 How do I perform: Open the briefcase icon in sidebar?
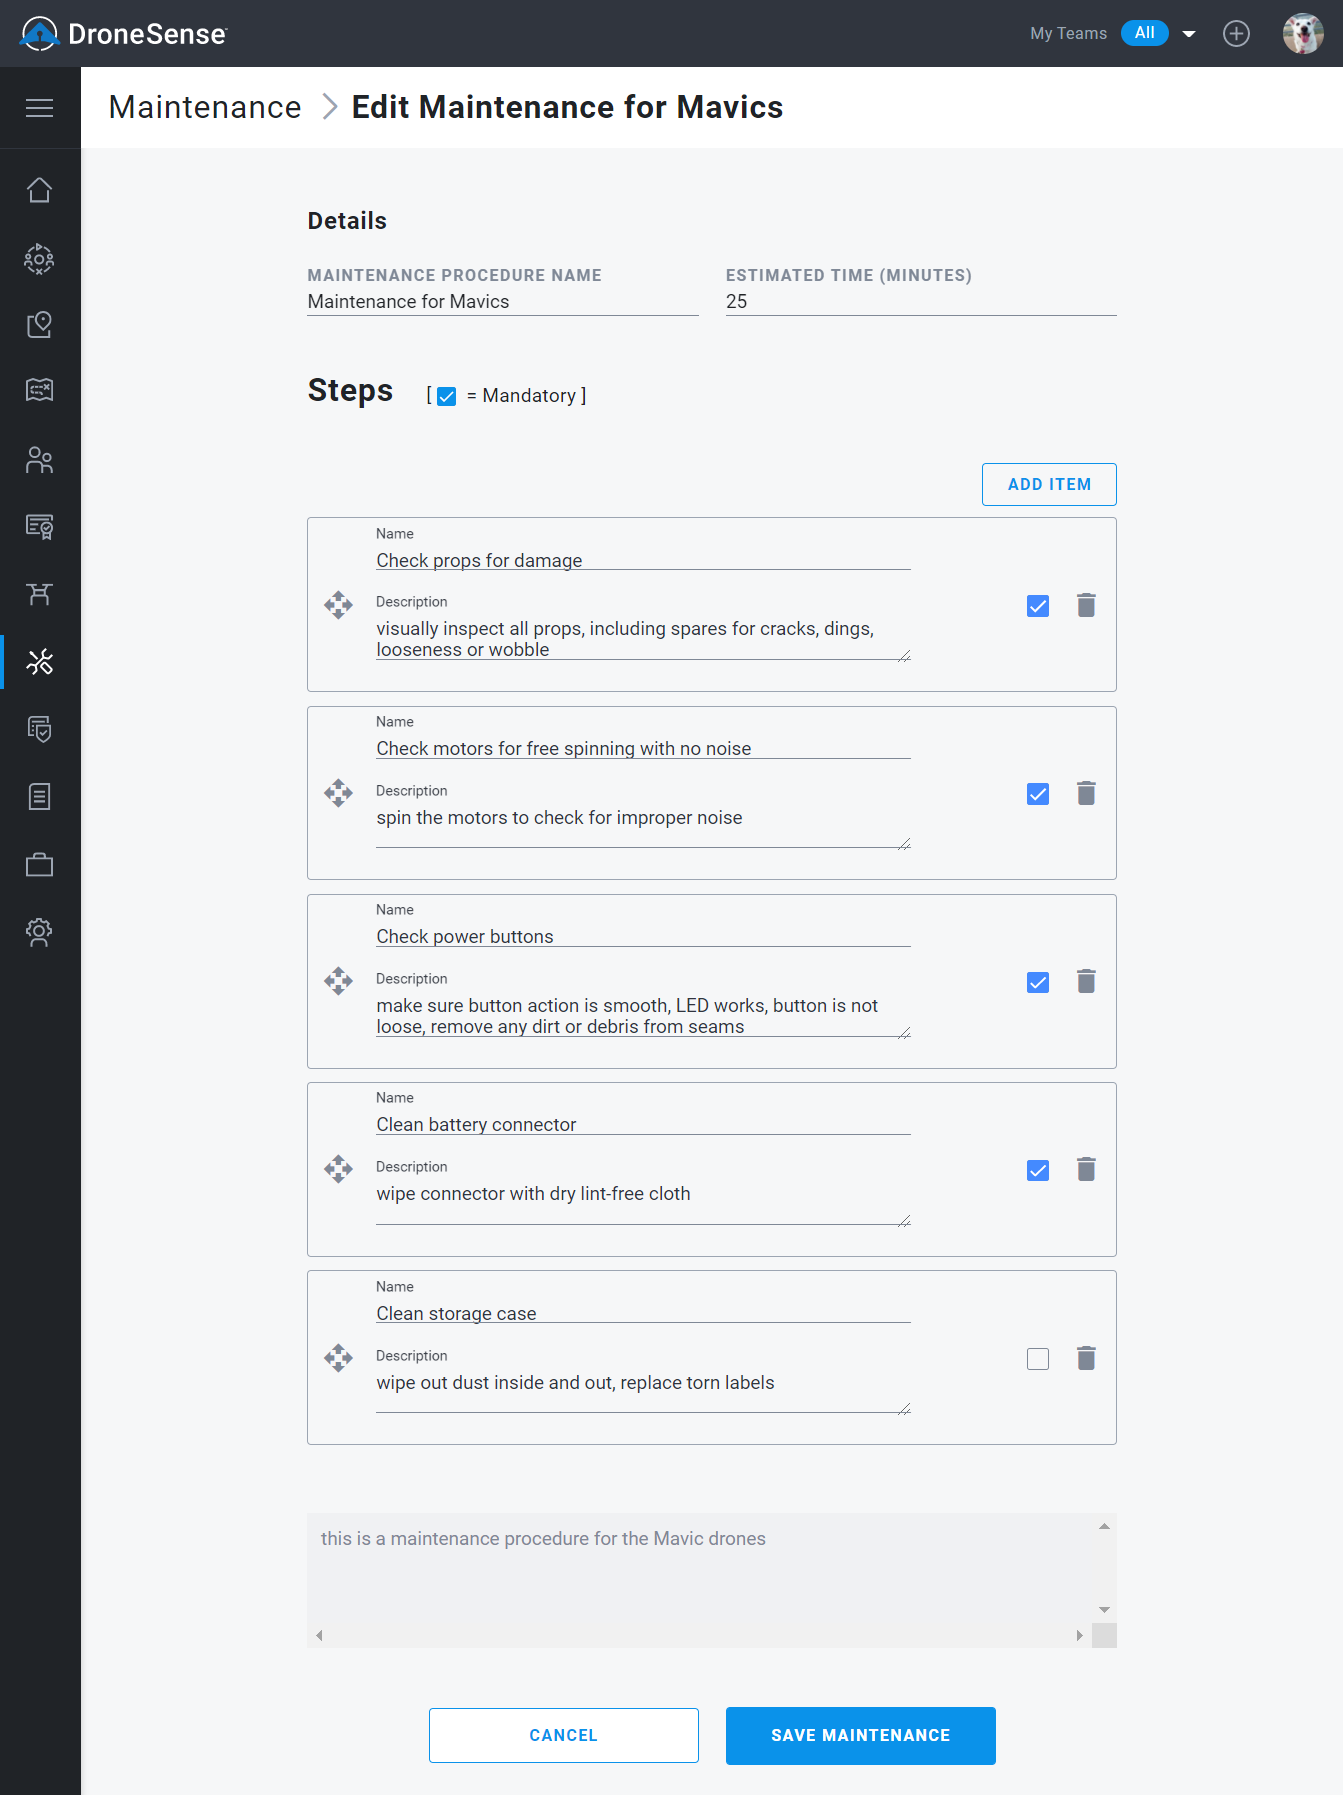pos(39,864)
